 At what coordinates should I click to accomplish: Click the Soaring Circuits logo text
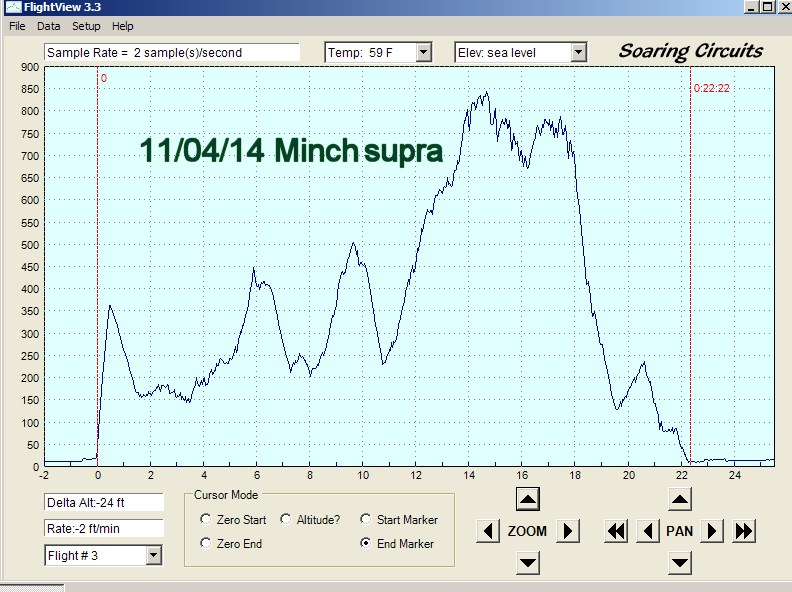tap(691, 51)
